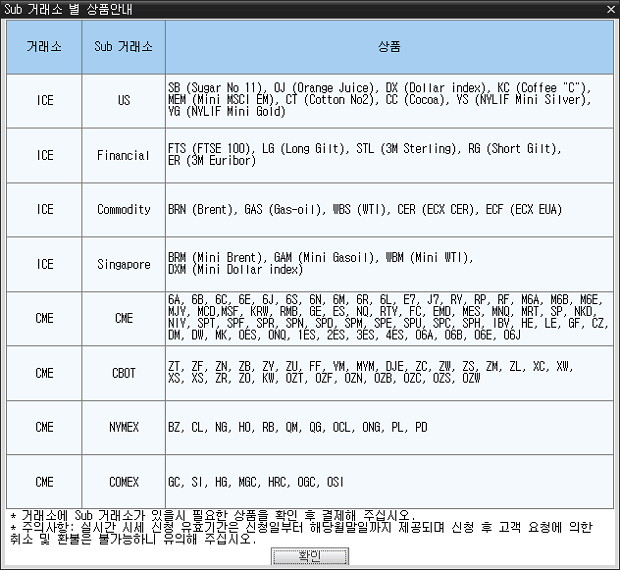Click the products list starting with ZT, ZF, ZN
The width and height of the screenshot is (620, 570).
389,373
